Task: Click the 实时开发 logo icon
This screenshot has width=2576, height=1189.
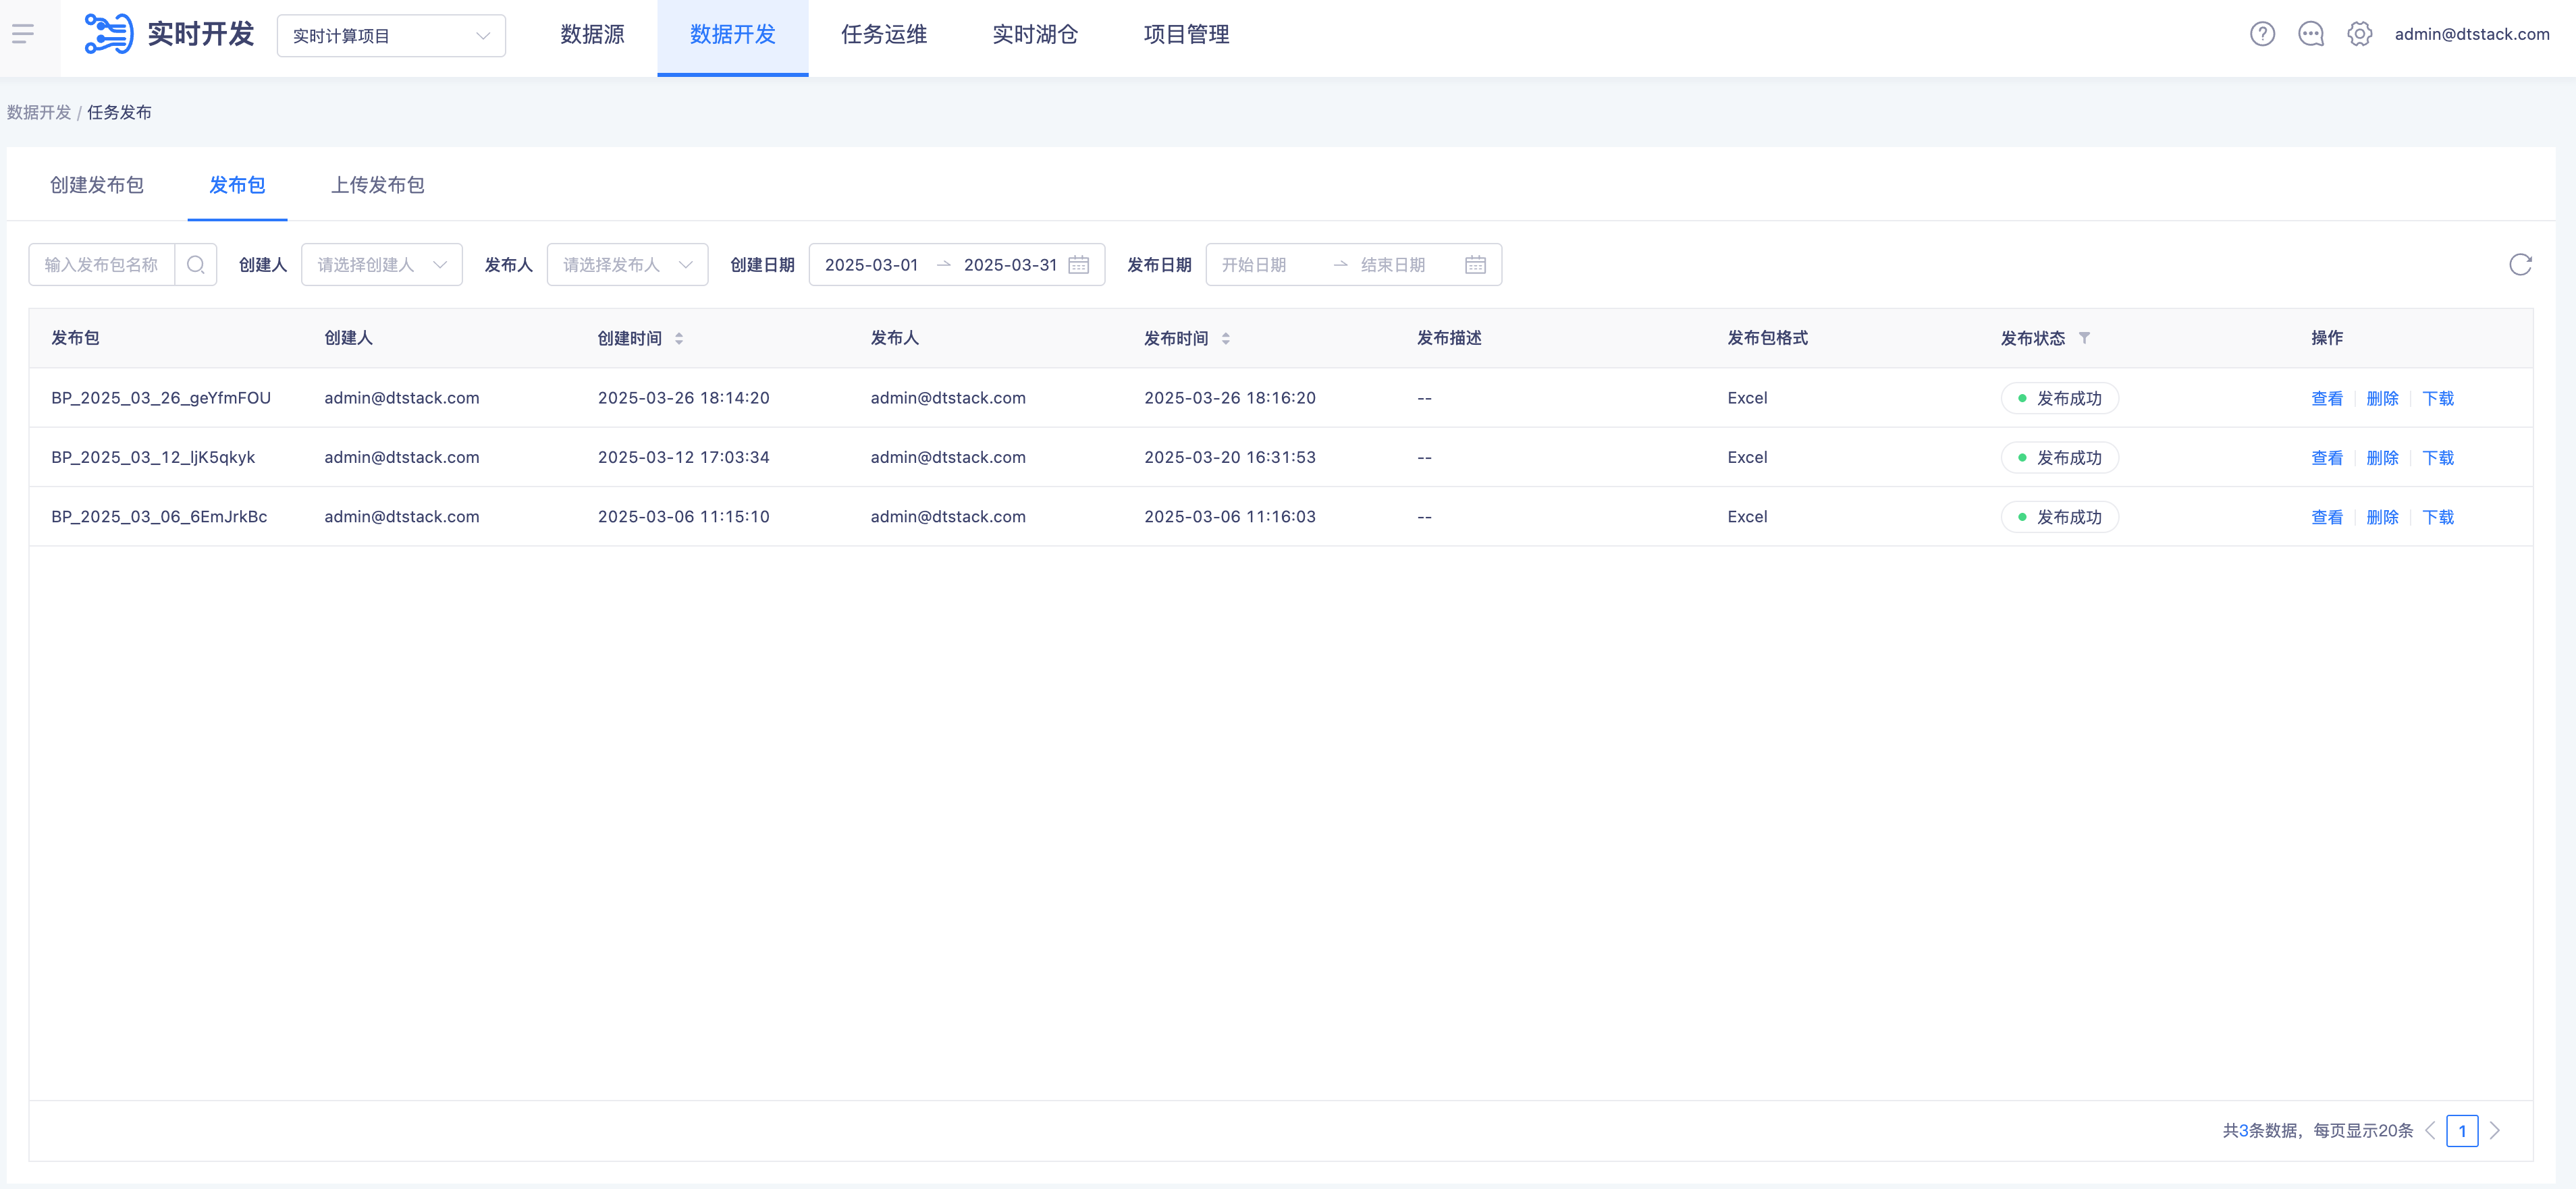Action: [108, 34]
